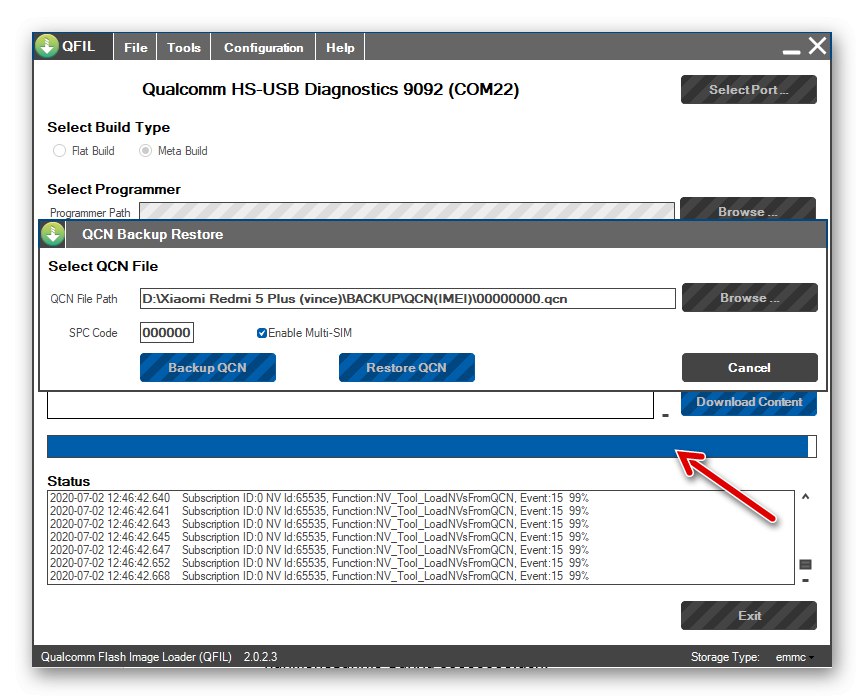Click the status line timestamped 12:46:42.652
This screenshot has width=864, height=700.
[319, 563]
